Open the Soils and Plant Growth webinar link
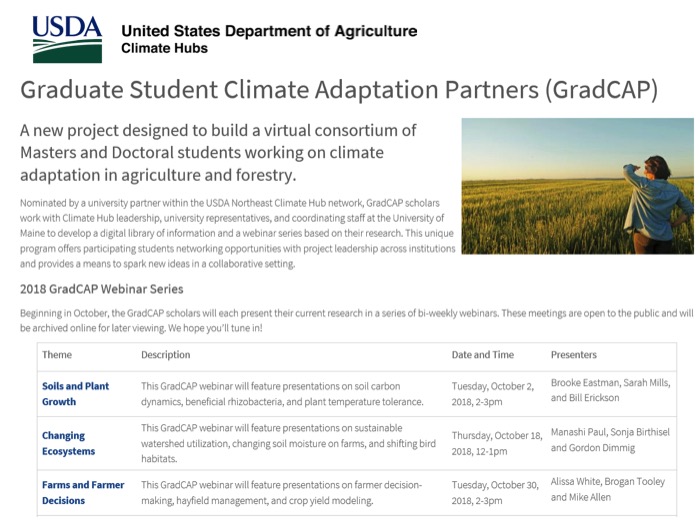 click(x=75, y=393)
